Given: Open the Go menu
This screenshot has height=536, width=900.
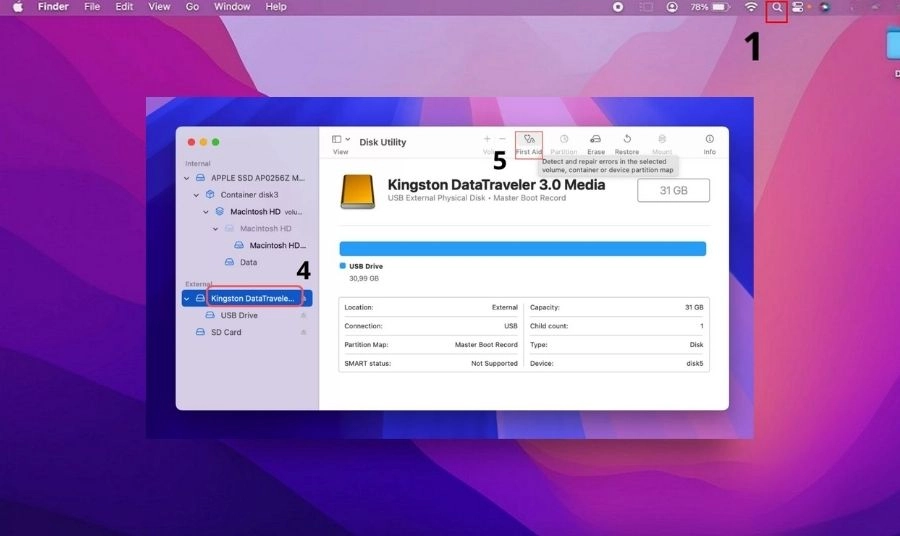Looking at the screenshot, I should 192,7.
